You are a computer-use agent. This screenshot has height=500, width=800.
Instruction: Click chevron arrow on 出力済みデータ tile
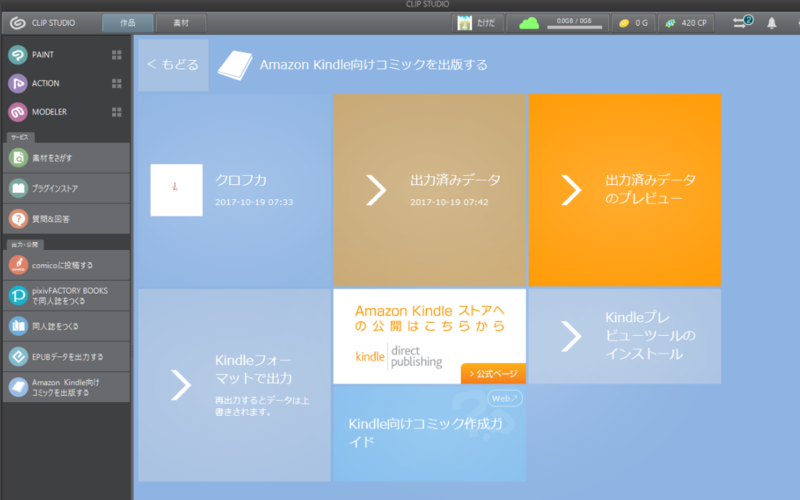coord(376,190)
